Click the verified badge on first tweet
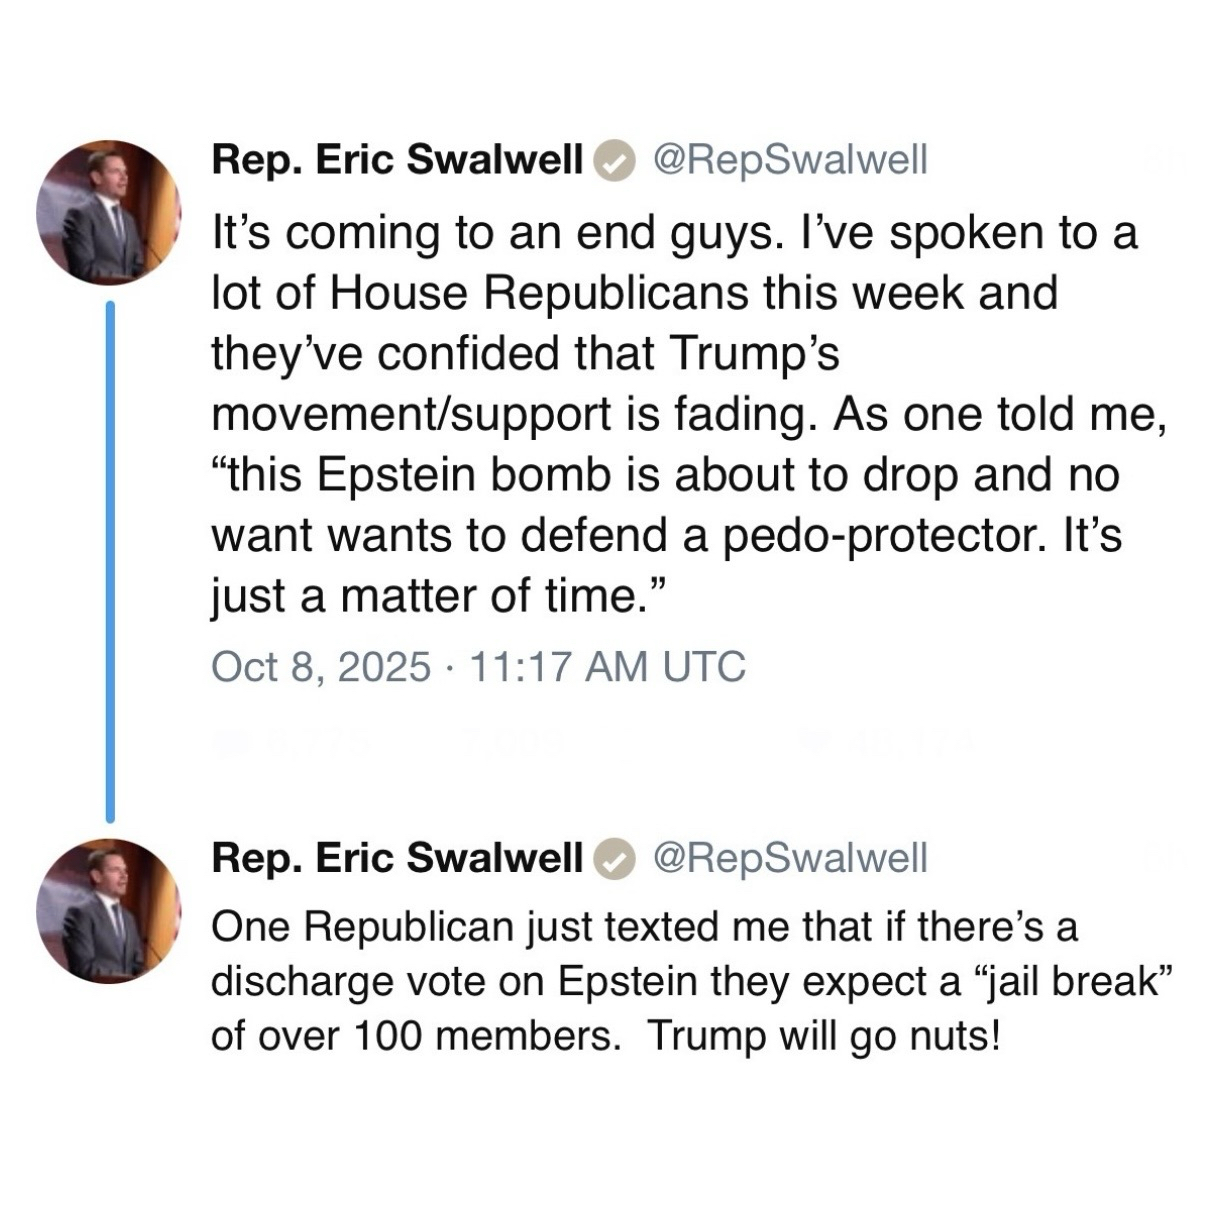Viewport: 1206px width, 1206px height. [615, 162]
